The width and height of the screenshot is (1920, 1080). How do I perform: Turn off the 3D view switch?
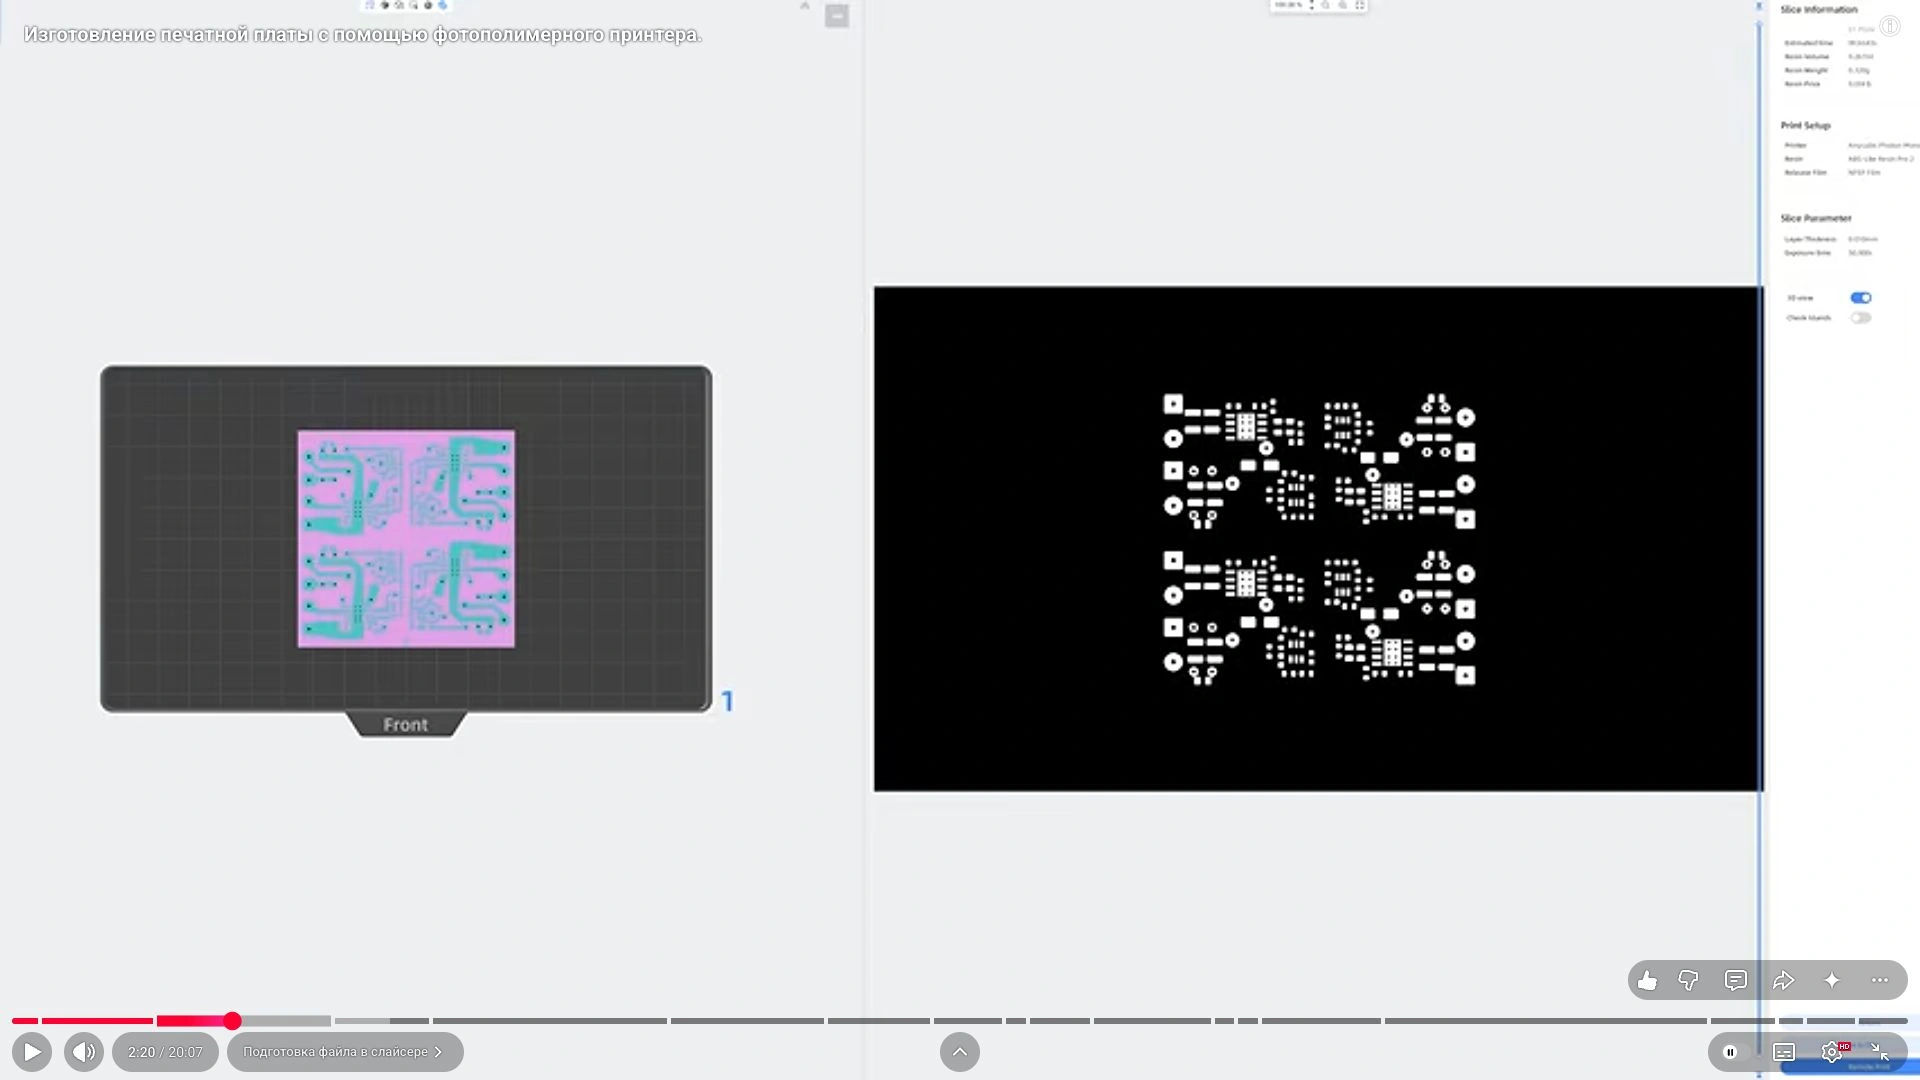[1860, 298]
